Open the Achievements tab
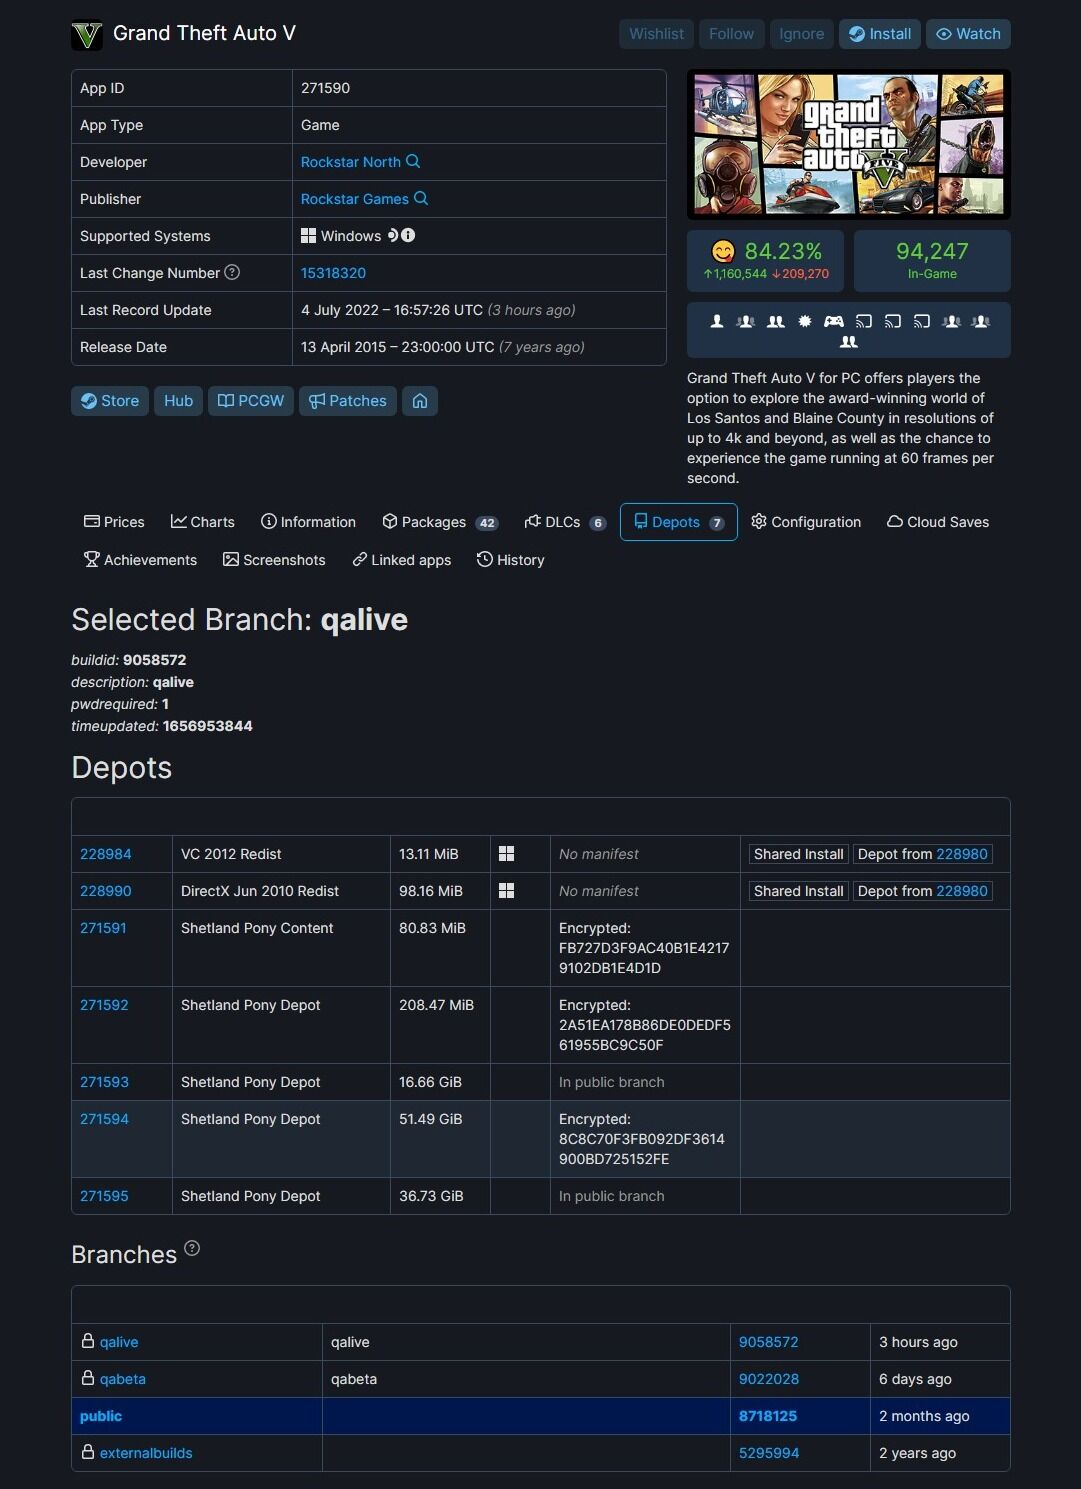The image size is (1081, 1489). click(x=140, y=560)
